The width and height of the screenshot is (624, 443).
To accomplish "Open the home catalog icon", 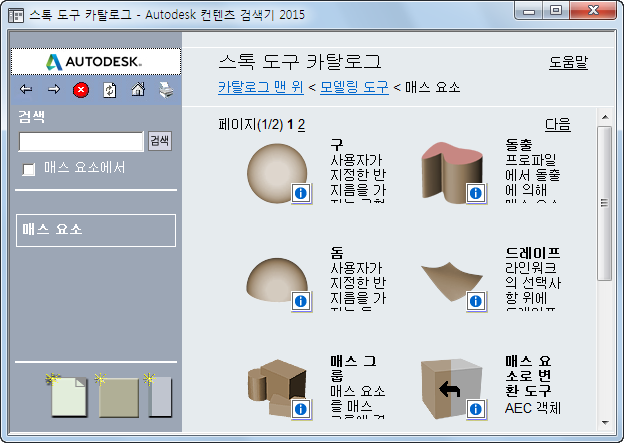I will point(138,90).
